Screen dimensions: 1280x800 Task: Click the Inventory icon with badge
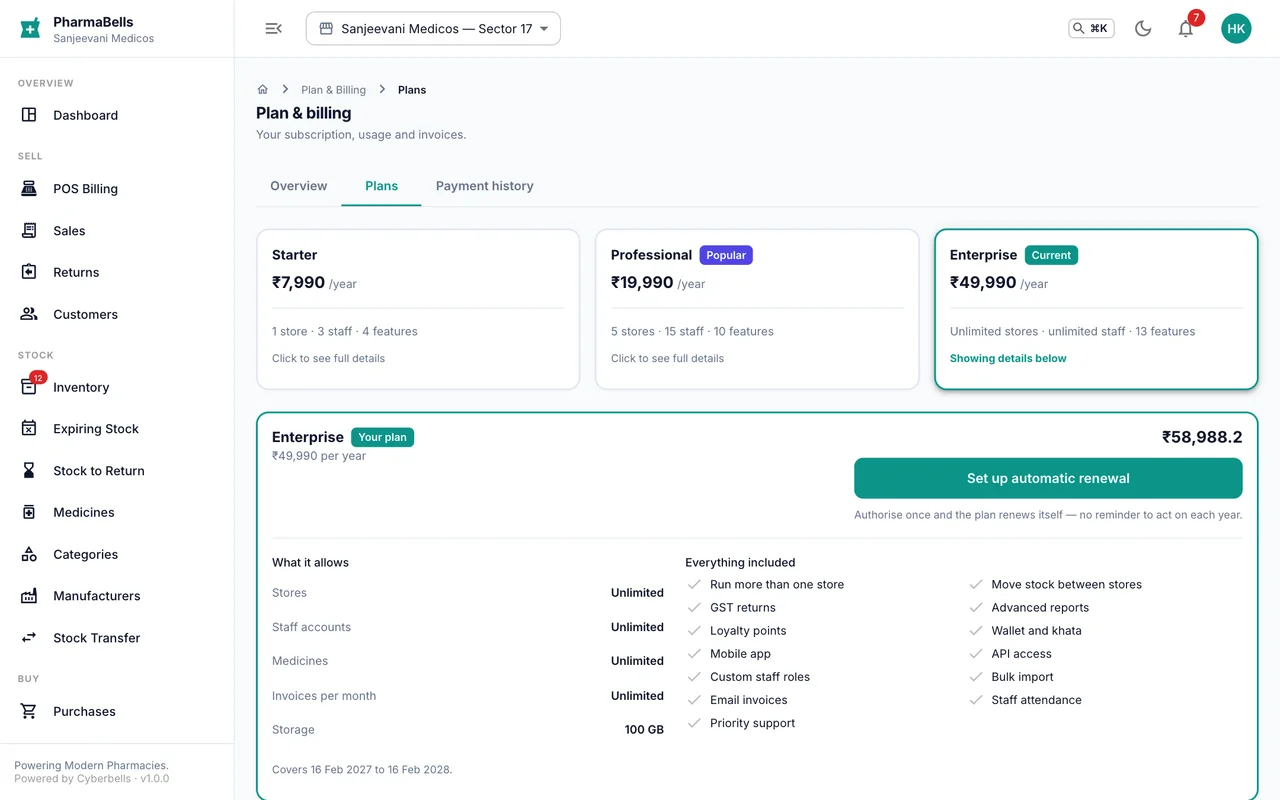(29, 387)
